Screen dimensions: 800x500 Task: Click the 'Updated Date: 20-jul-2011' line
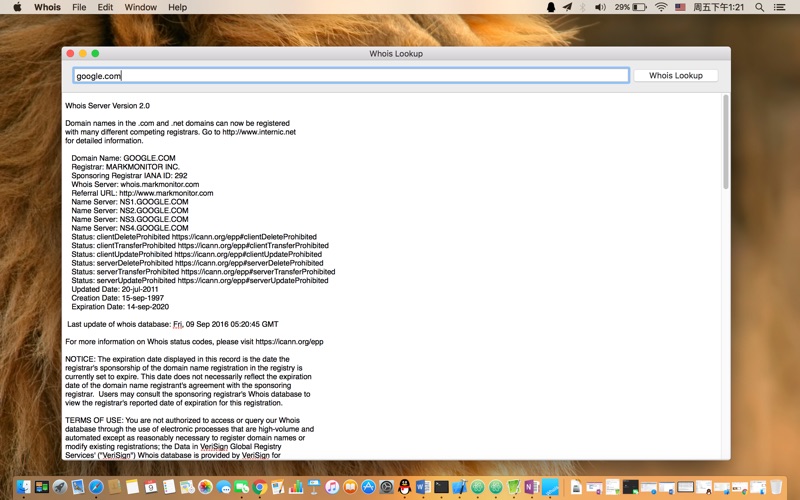click(115, 289)
